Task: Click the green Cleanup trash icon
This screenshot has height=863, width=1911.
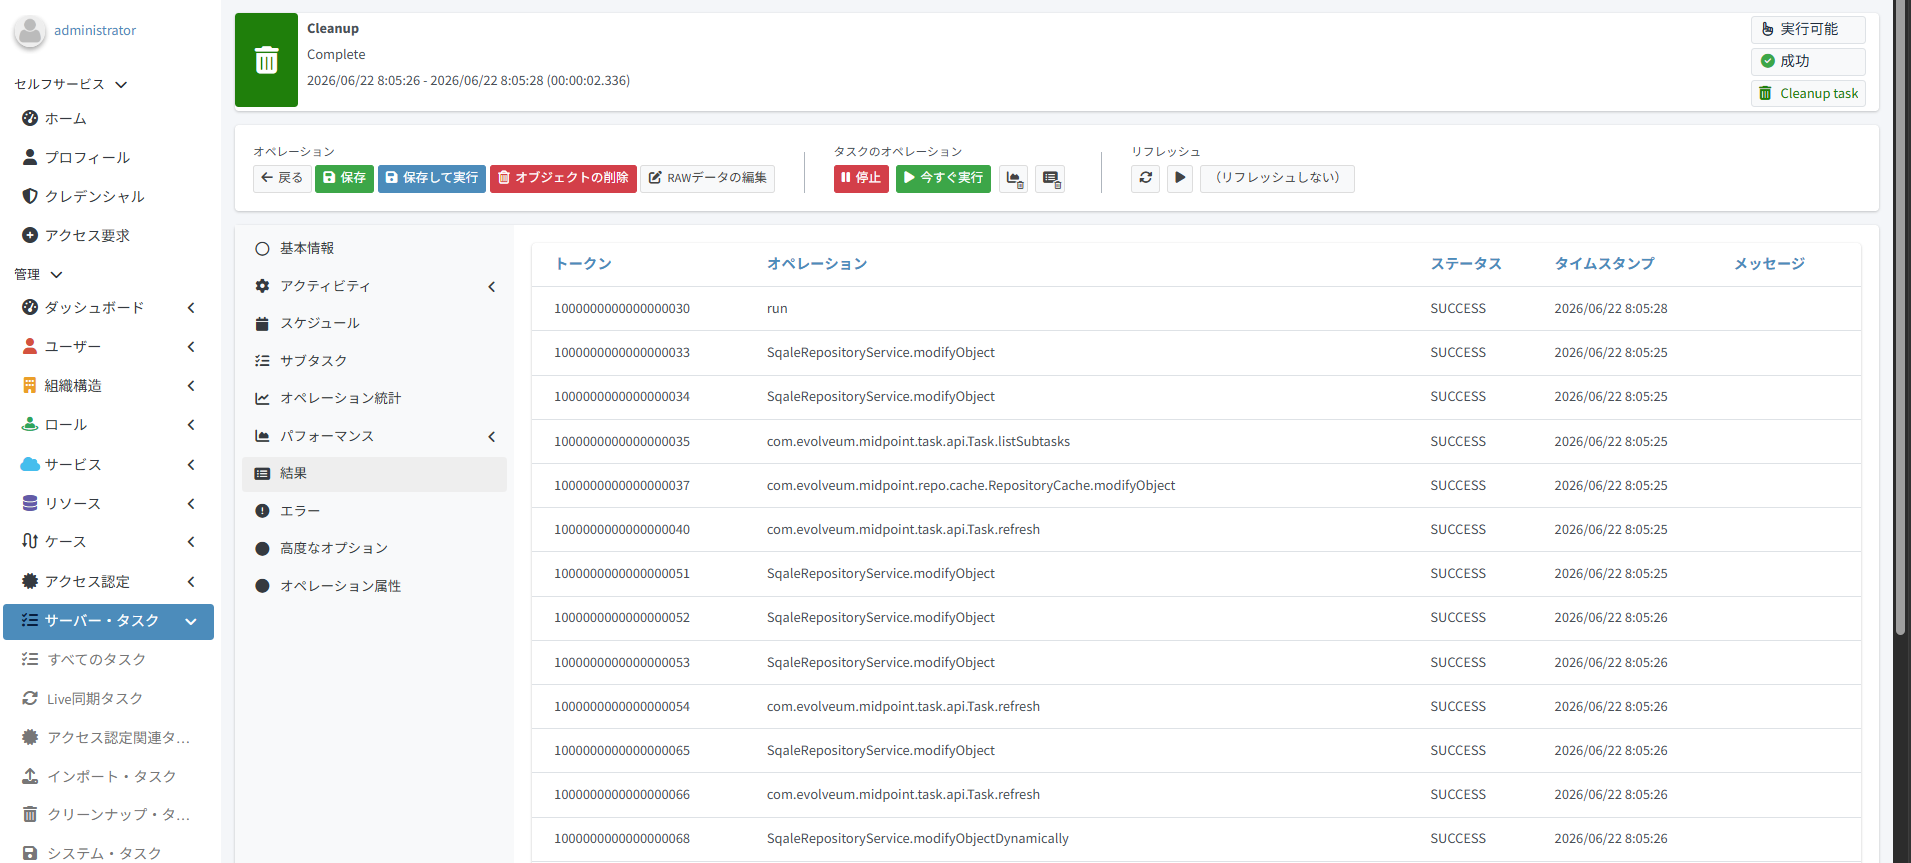Action: pos(266,60)
